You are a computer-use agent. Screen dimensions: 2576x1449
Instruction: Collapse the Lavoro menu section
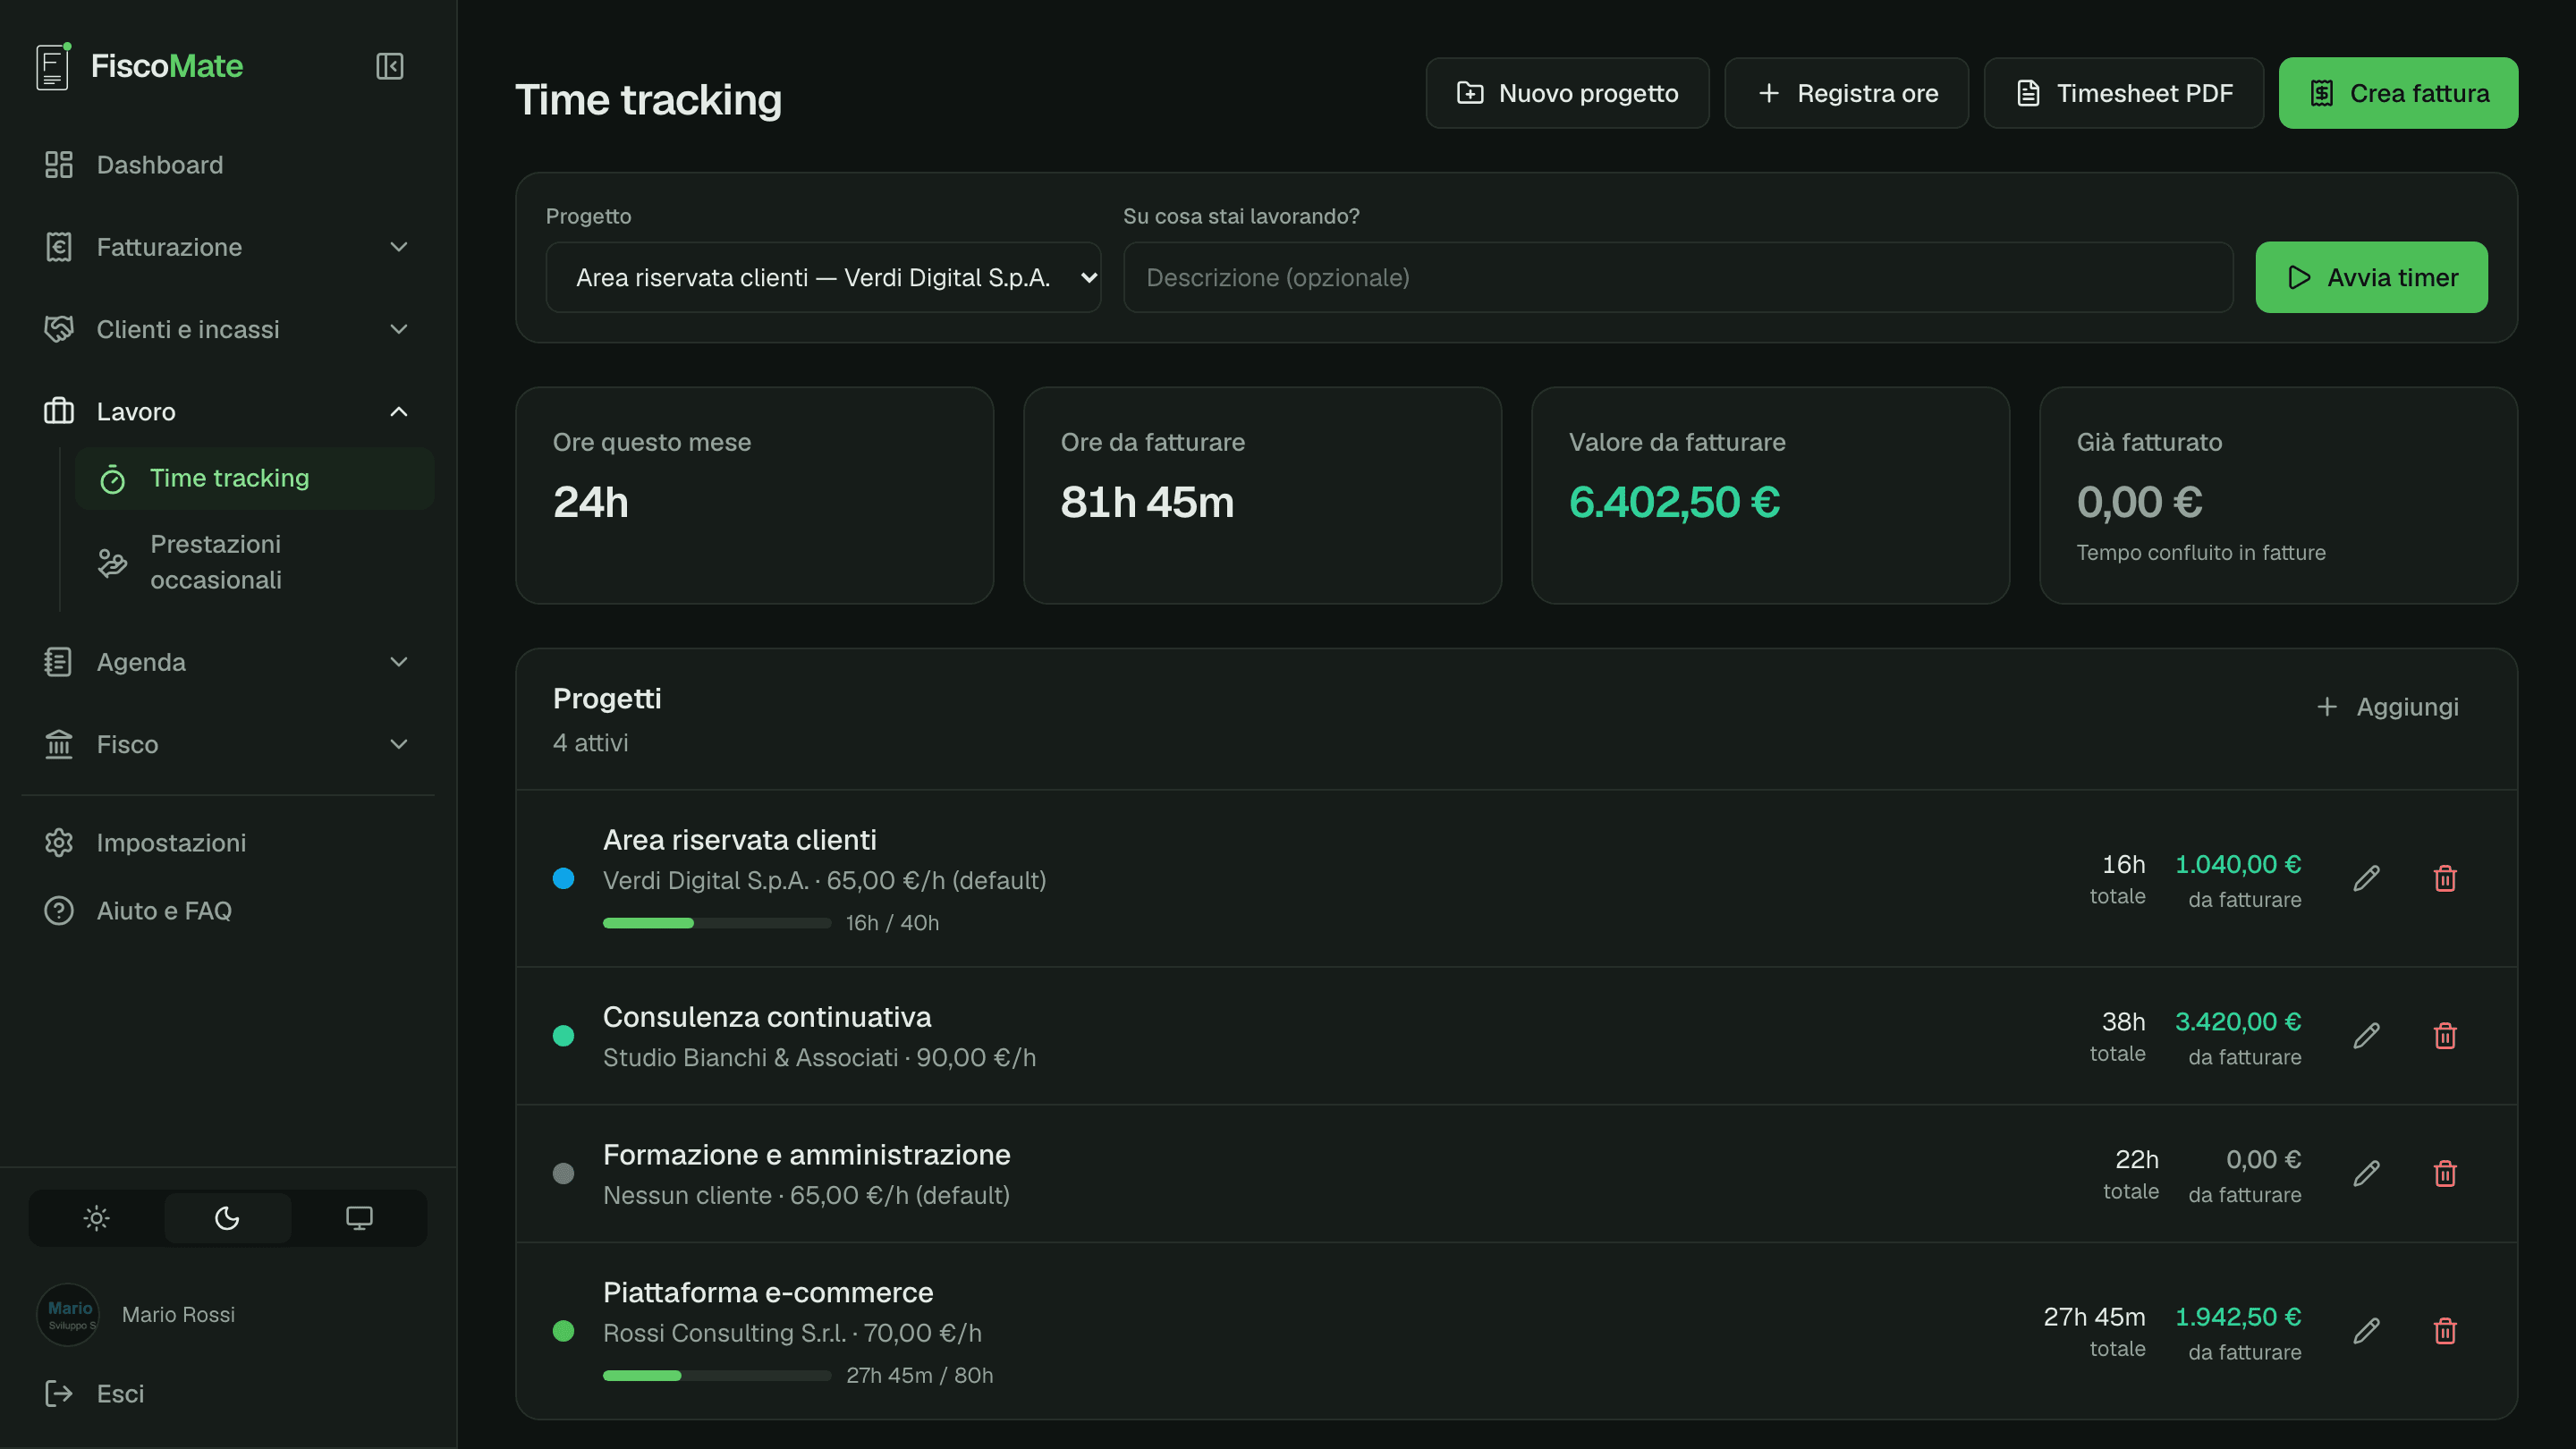tap(228, 411)
